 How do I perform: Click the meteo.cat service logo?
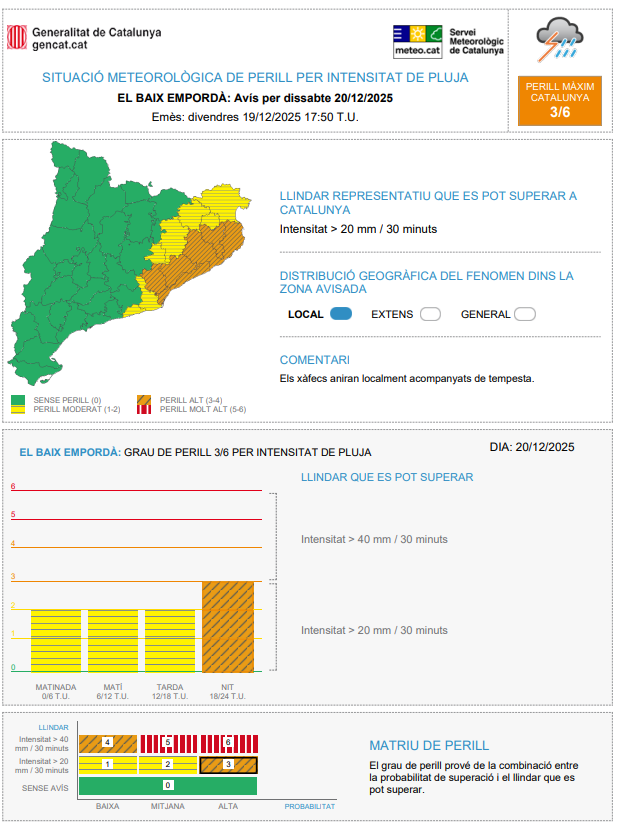click(418, 40)
